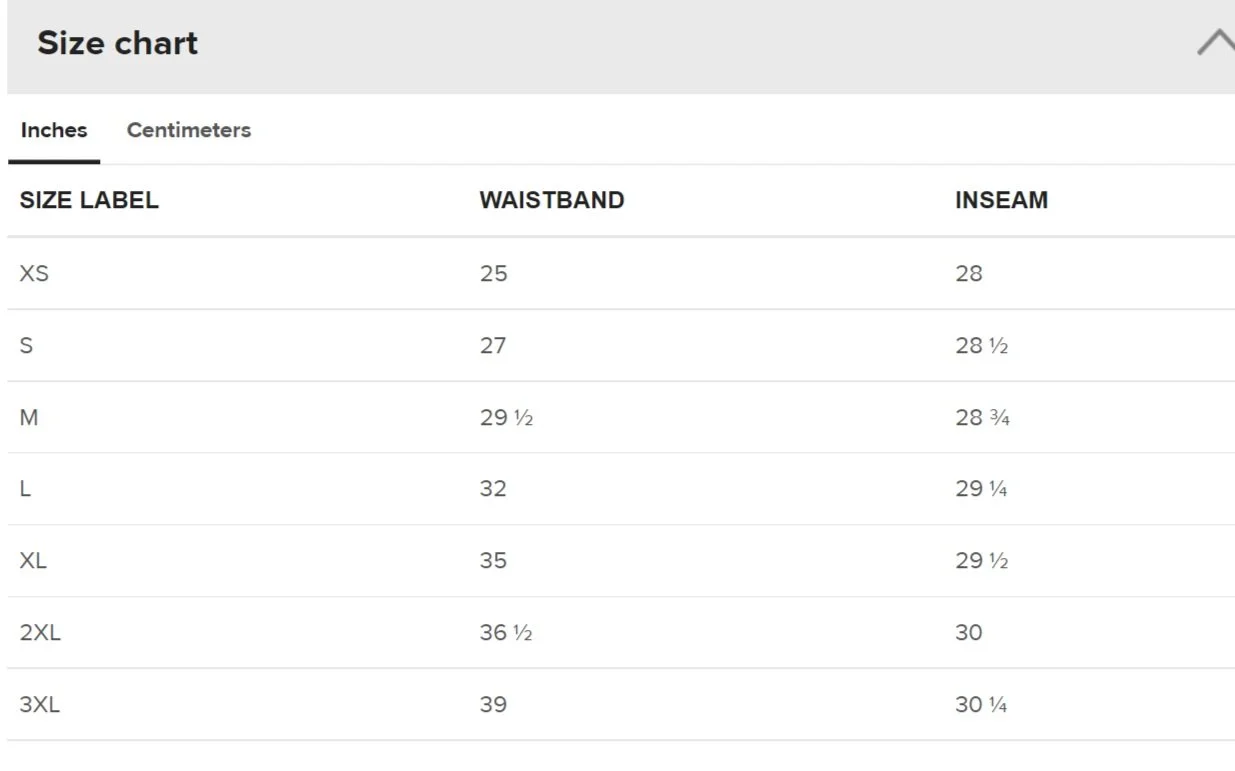
Task: Click inseam value 28 ¾
Action: 982,417
